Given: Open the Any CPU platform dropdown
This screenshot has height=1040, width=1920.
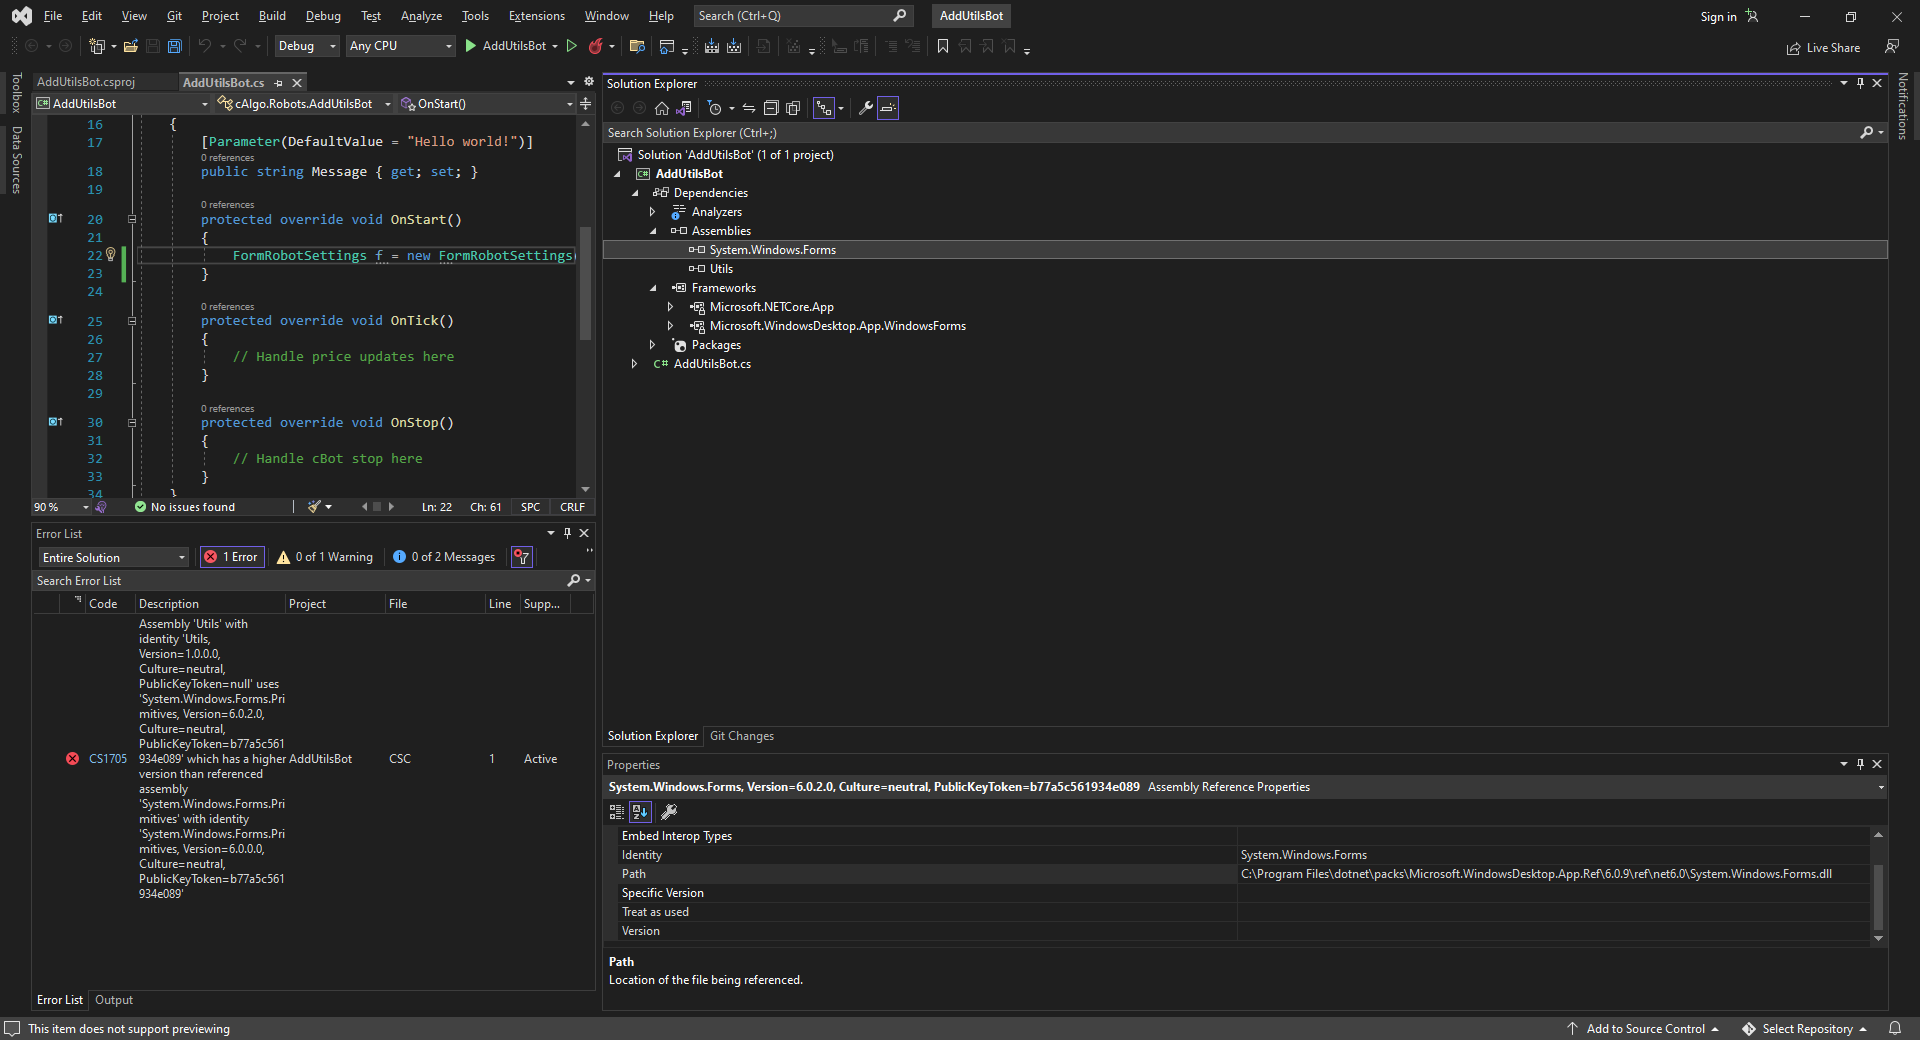Looking at the screenshot, I should point(401,46).
